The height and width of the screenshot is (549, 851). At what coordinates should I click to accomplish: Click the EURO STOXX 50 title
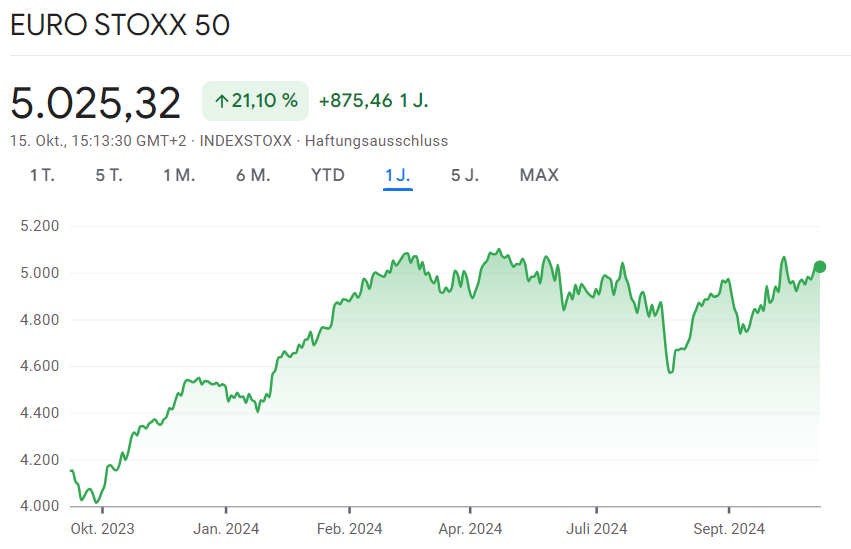[120, 25]
